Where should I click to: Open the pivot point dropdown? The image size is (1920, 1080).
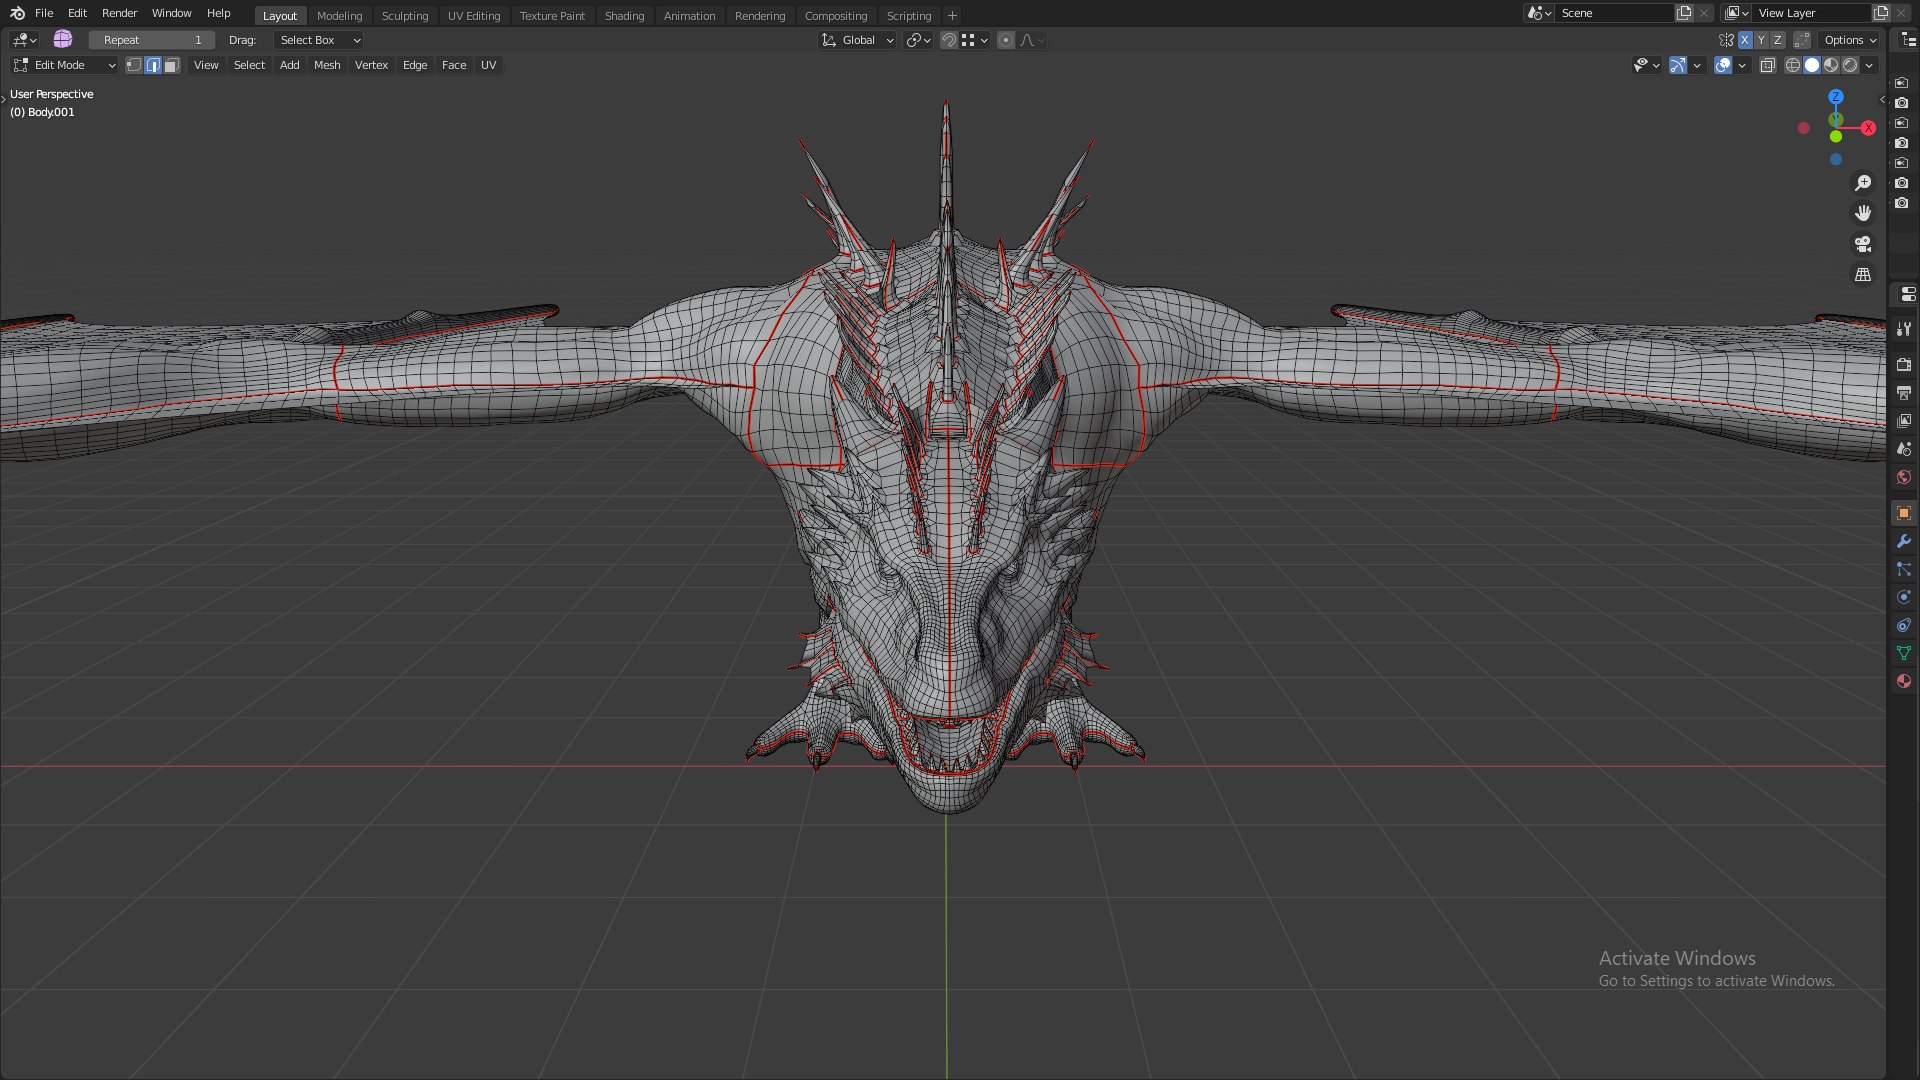tap(918, 40)
